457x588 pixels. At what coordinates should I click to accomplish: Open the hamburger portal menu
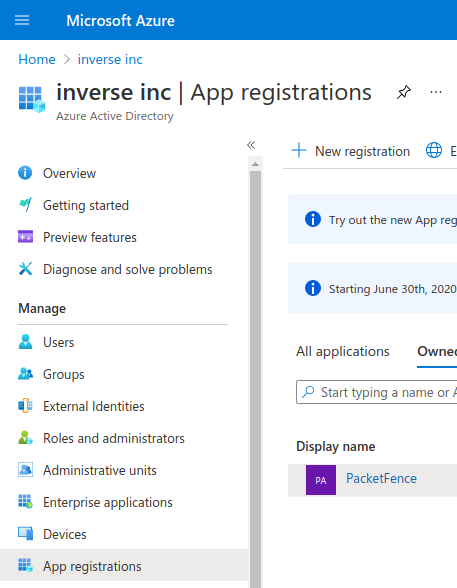tap(22, 20)
